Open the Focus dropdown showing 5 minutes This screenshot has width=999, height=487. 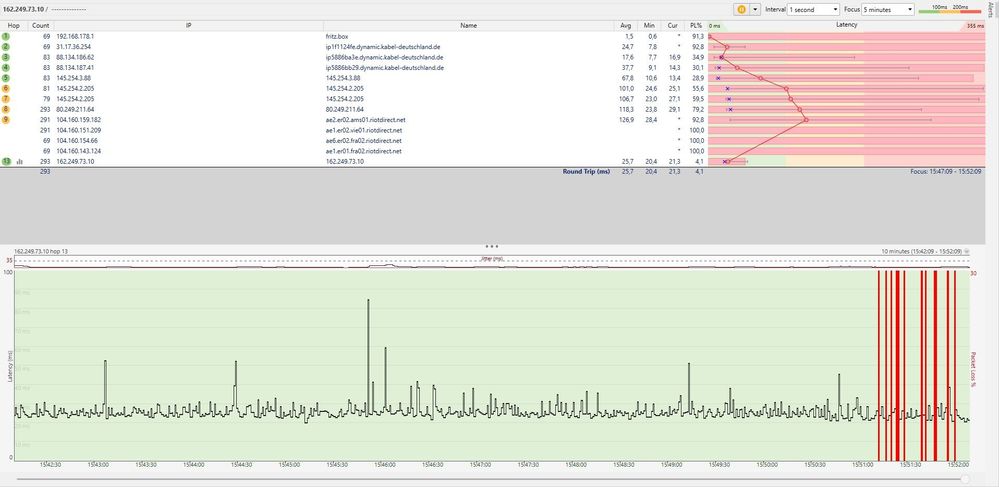888,10
